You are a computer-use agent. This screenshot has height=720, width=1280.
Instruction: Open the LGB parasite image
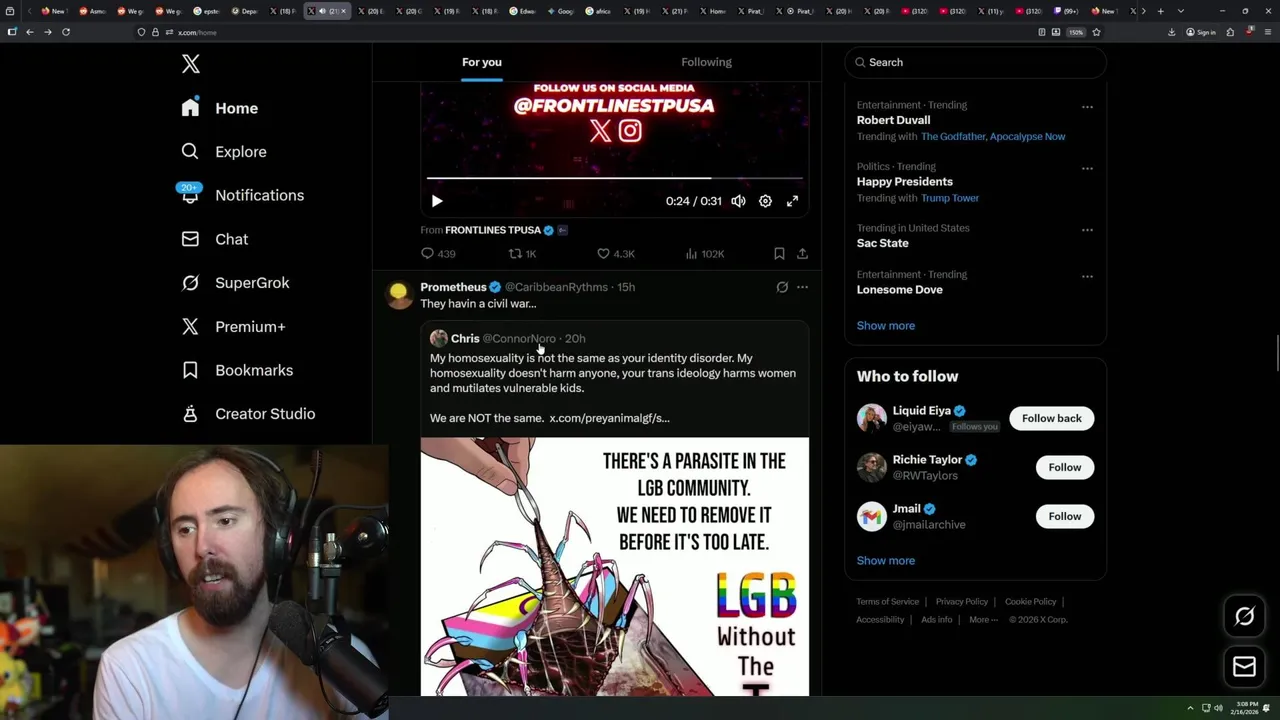(x=615, y=566)
